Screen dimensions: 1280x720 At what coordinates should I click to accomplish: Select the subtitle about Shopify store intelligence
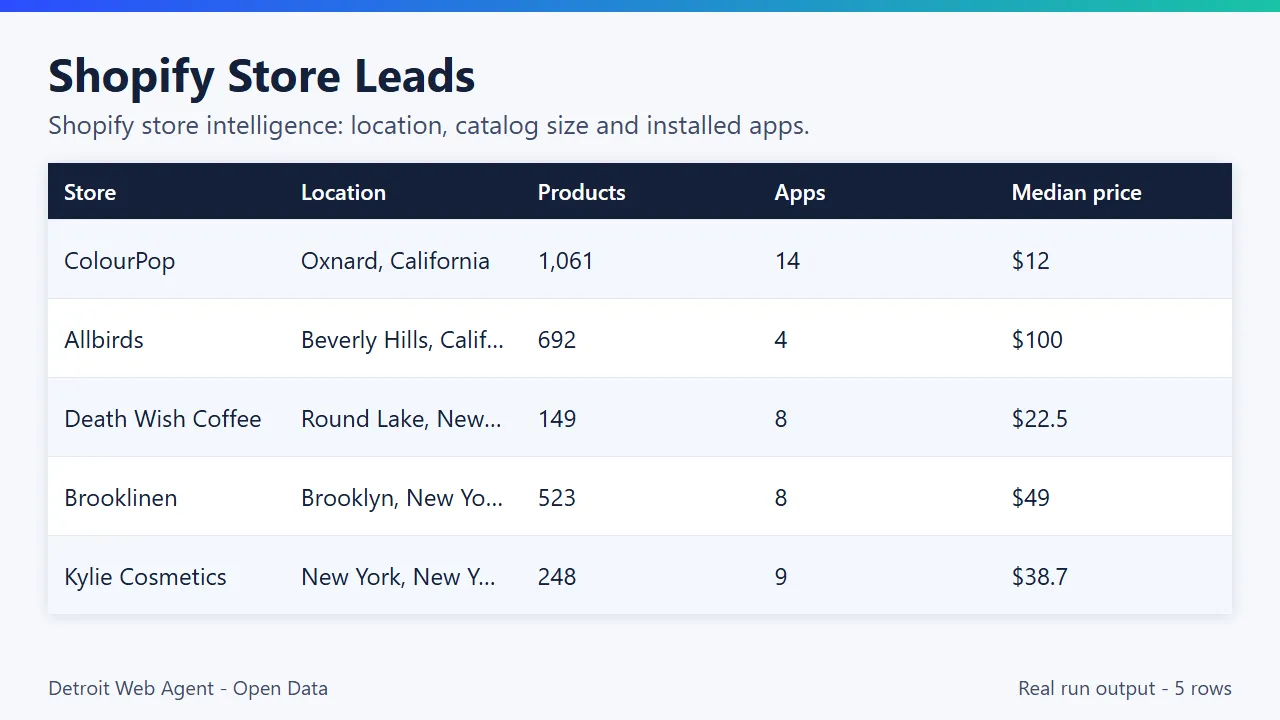[x=429, y=126]
